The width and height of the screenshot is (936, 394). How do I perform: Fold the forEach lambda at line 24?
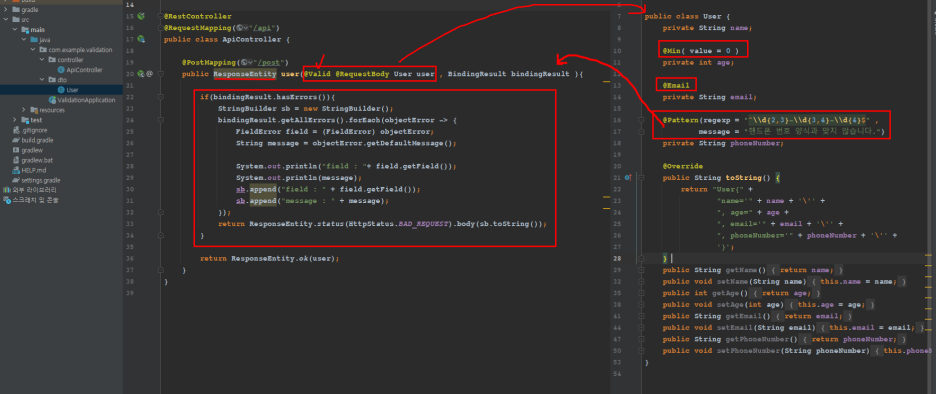(161, 120)
